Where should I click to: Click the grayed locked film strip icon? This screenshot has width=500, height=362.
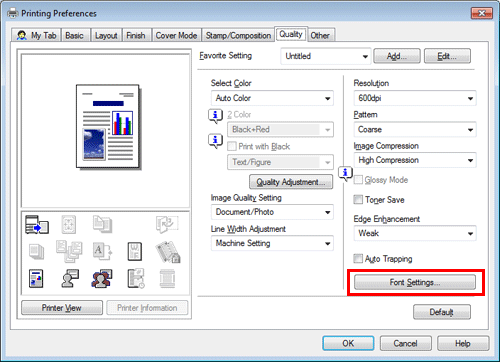168,252
